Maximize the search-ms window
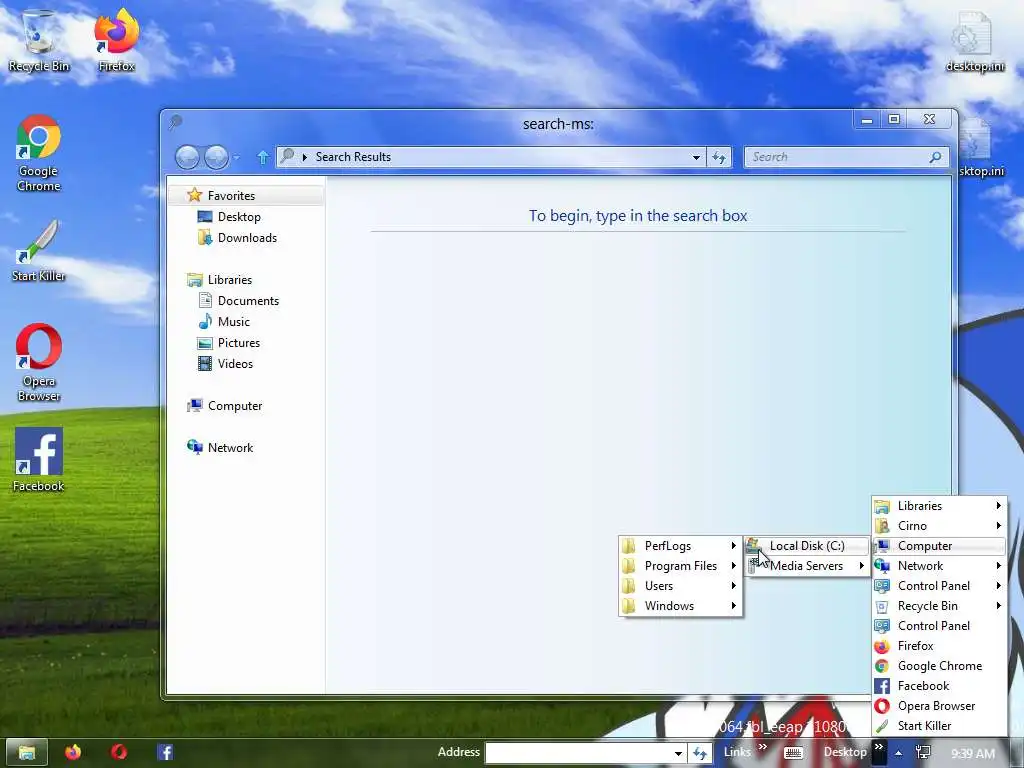This screenshot has height=768, width=1024. 894,120
